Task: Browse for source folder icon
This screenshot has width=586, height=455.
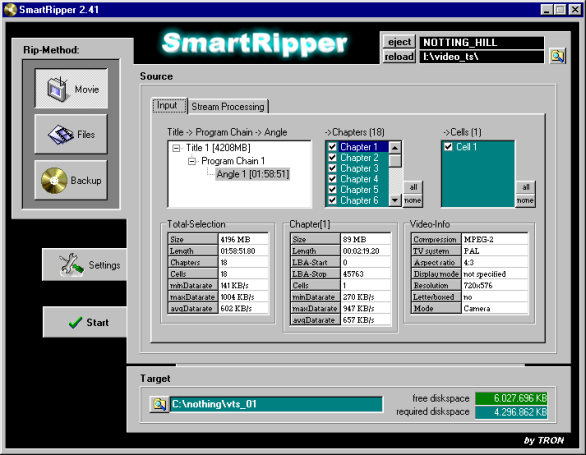Action: [x=557, y=56]
